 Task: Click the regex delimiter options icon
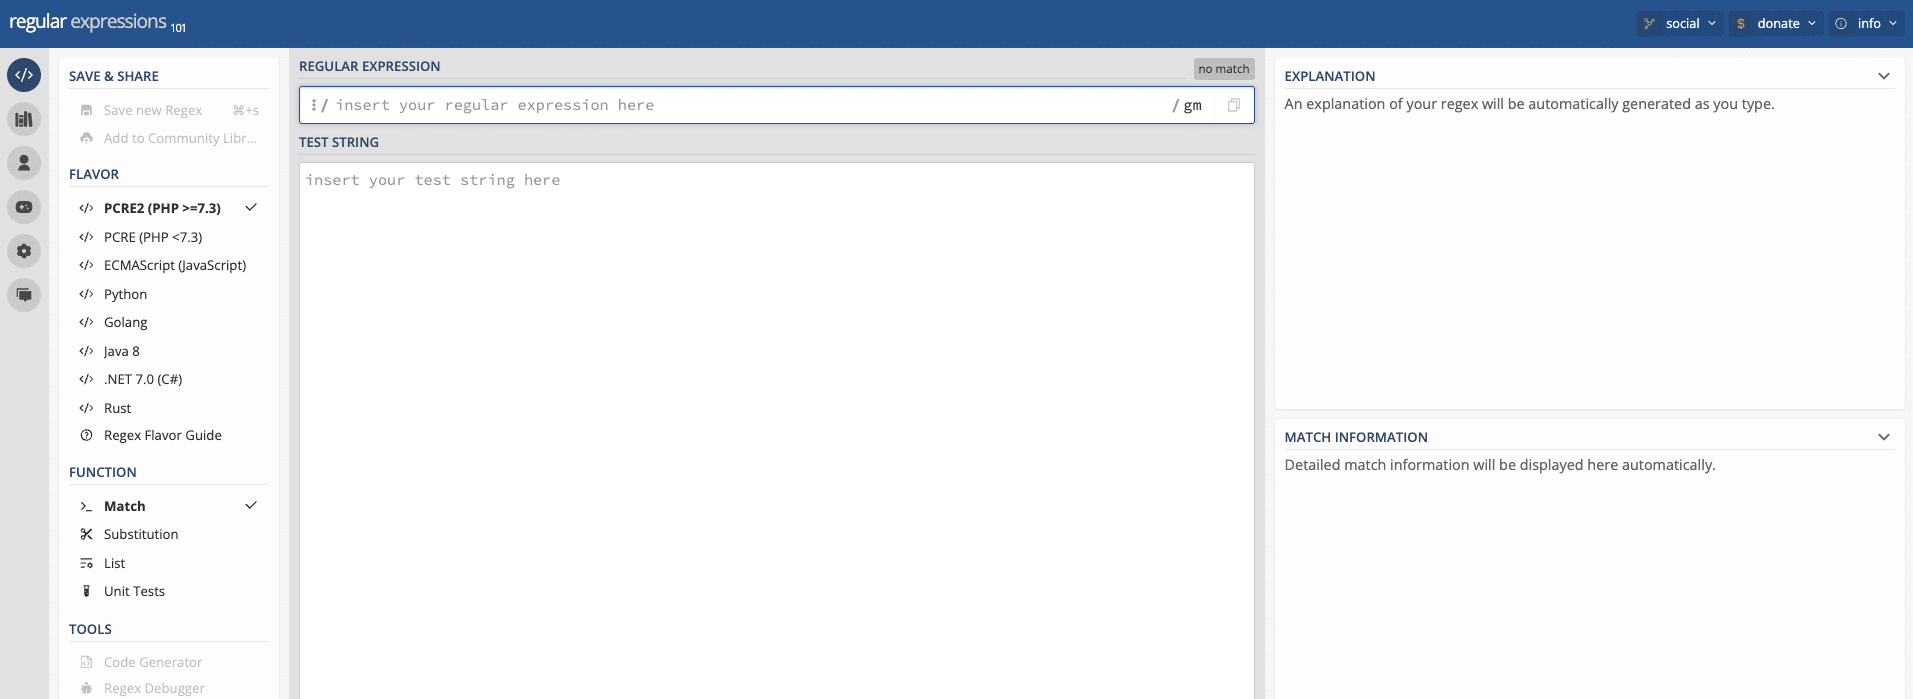point(313,105)
